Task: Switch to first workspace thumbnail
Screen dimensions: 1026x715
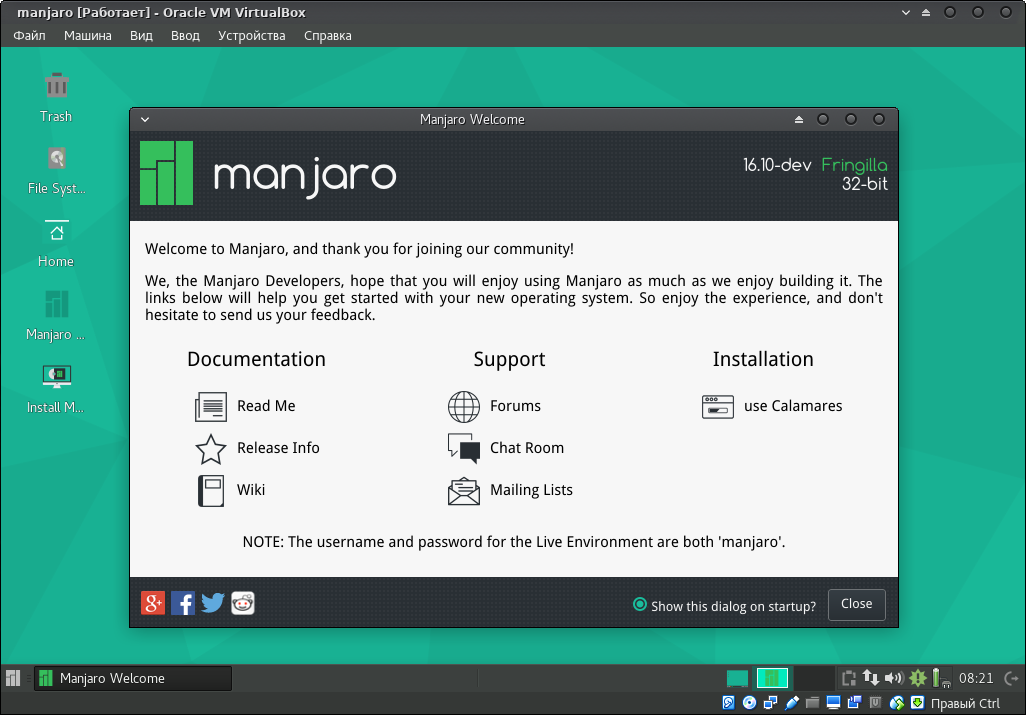Action: [737, 678]
